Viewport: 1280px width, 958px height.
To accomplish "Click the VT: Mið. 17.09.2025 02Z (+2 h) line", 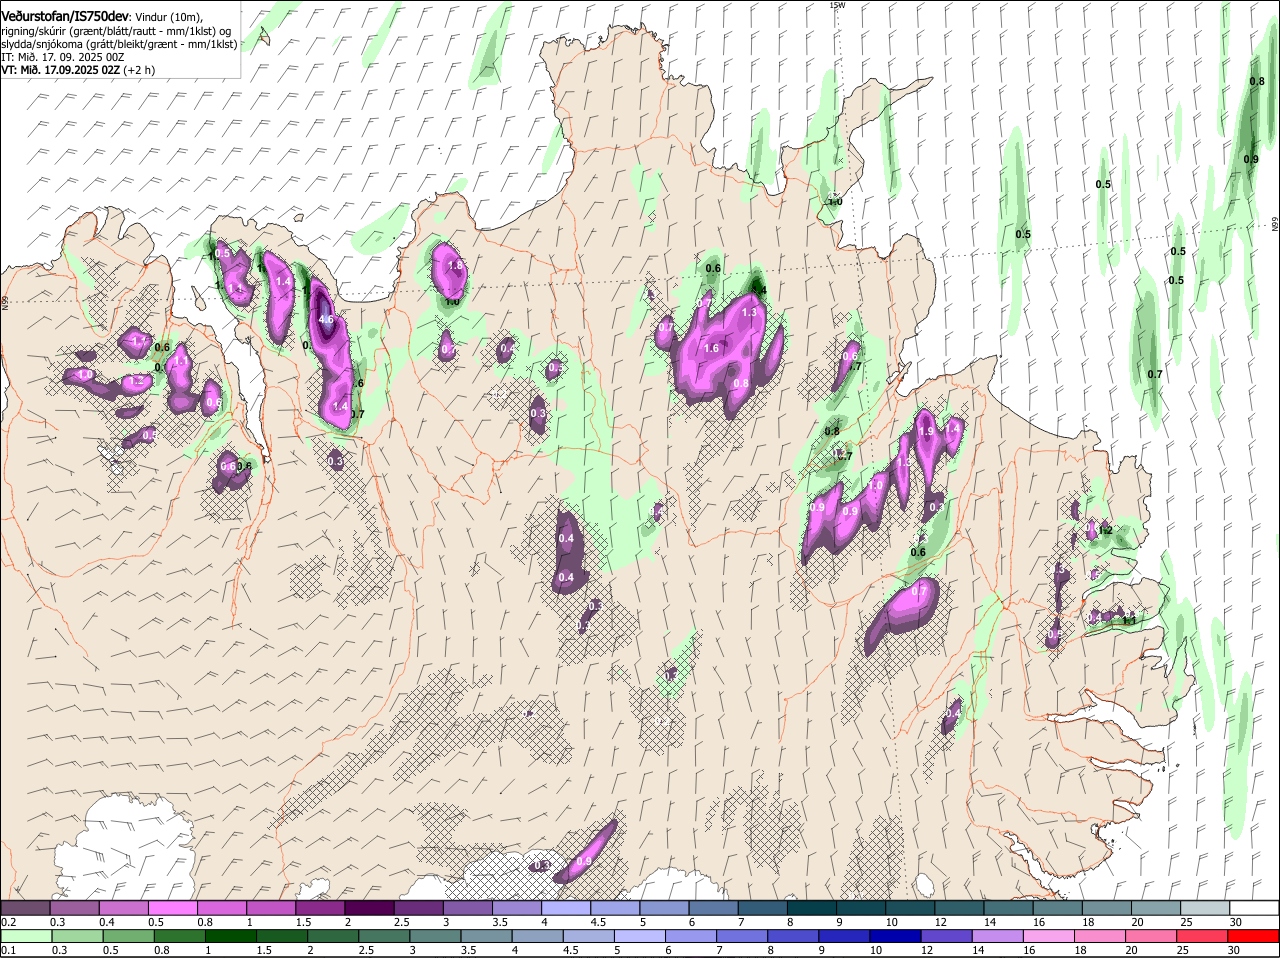I will pyautogui.click(x=77, y=70).
